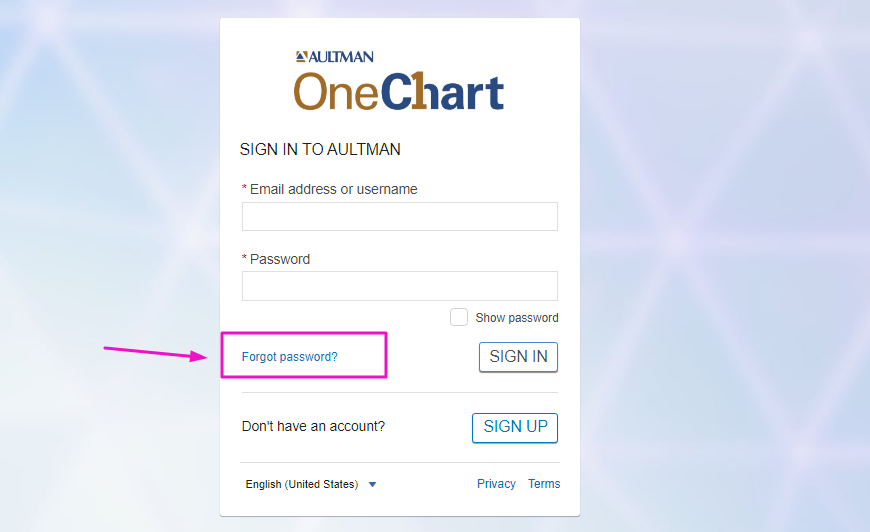
Task: Open the Terms link
Action: [x=544, y=484]
